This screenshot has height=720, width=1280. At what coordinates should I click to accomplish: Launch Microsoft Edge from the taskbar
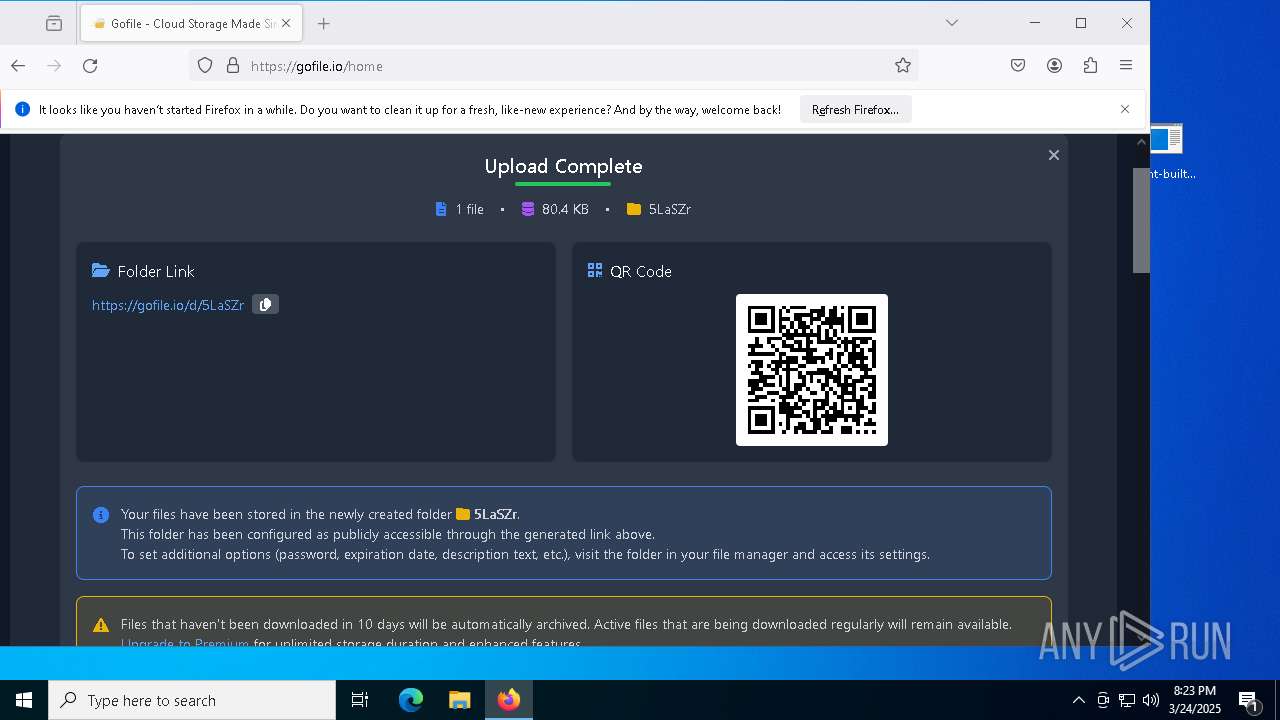coord(411,700)
